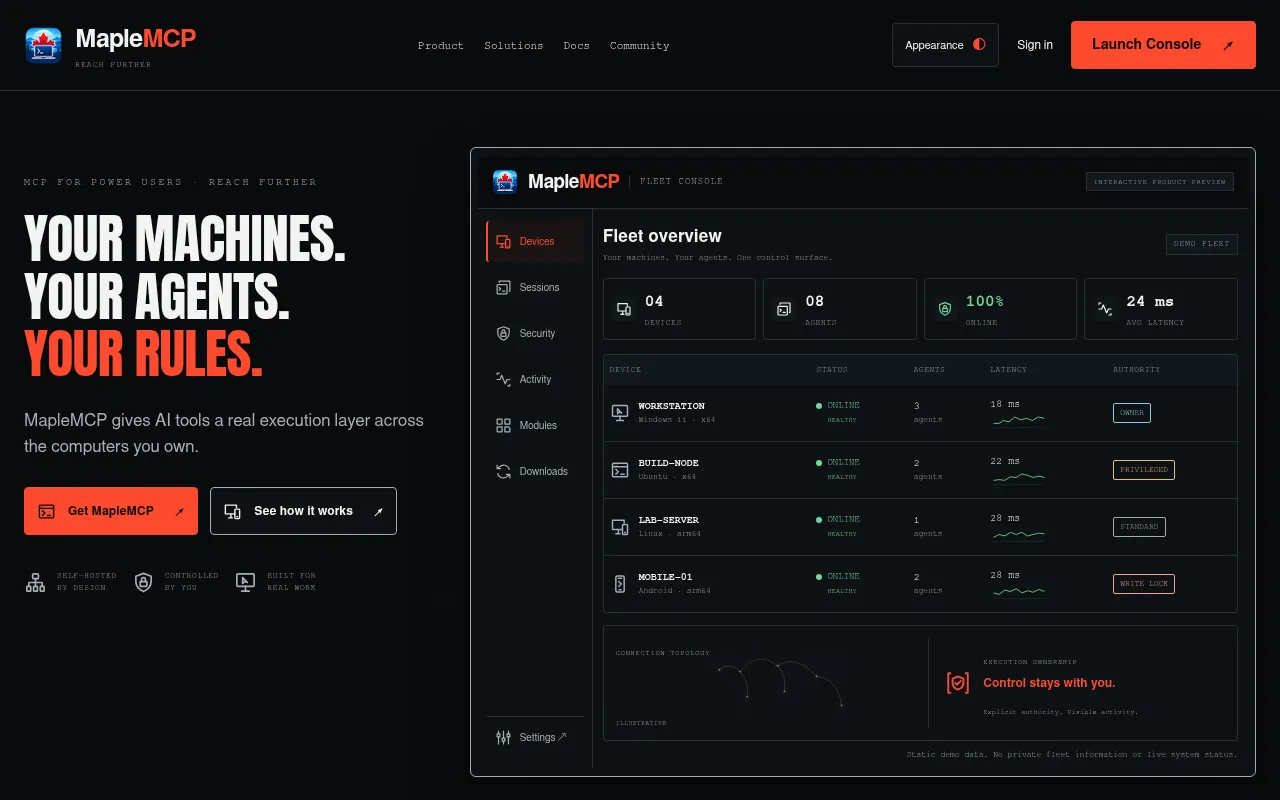
Task: Open the Product menu
Action: (x=441, y=46)
